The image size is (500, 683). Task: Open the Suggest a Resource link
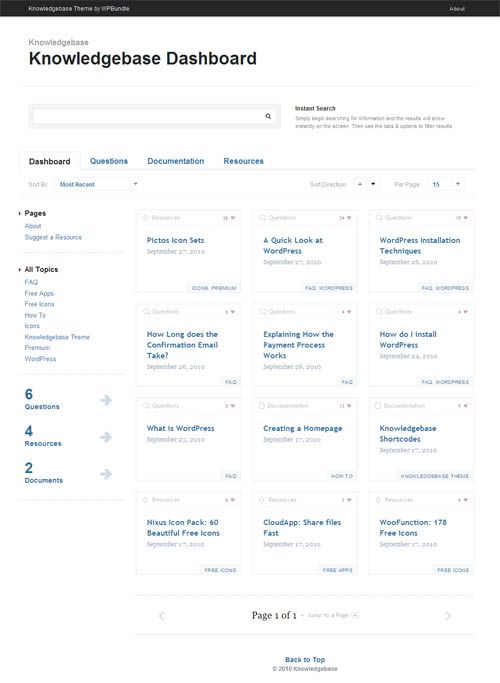53,237
